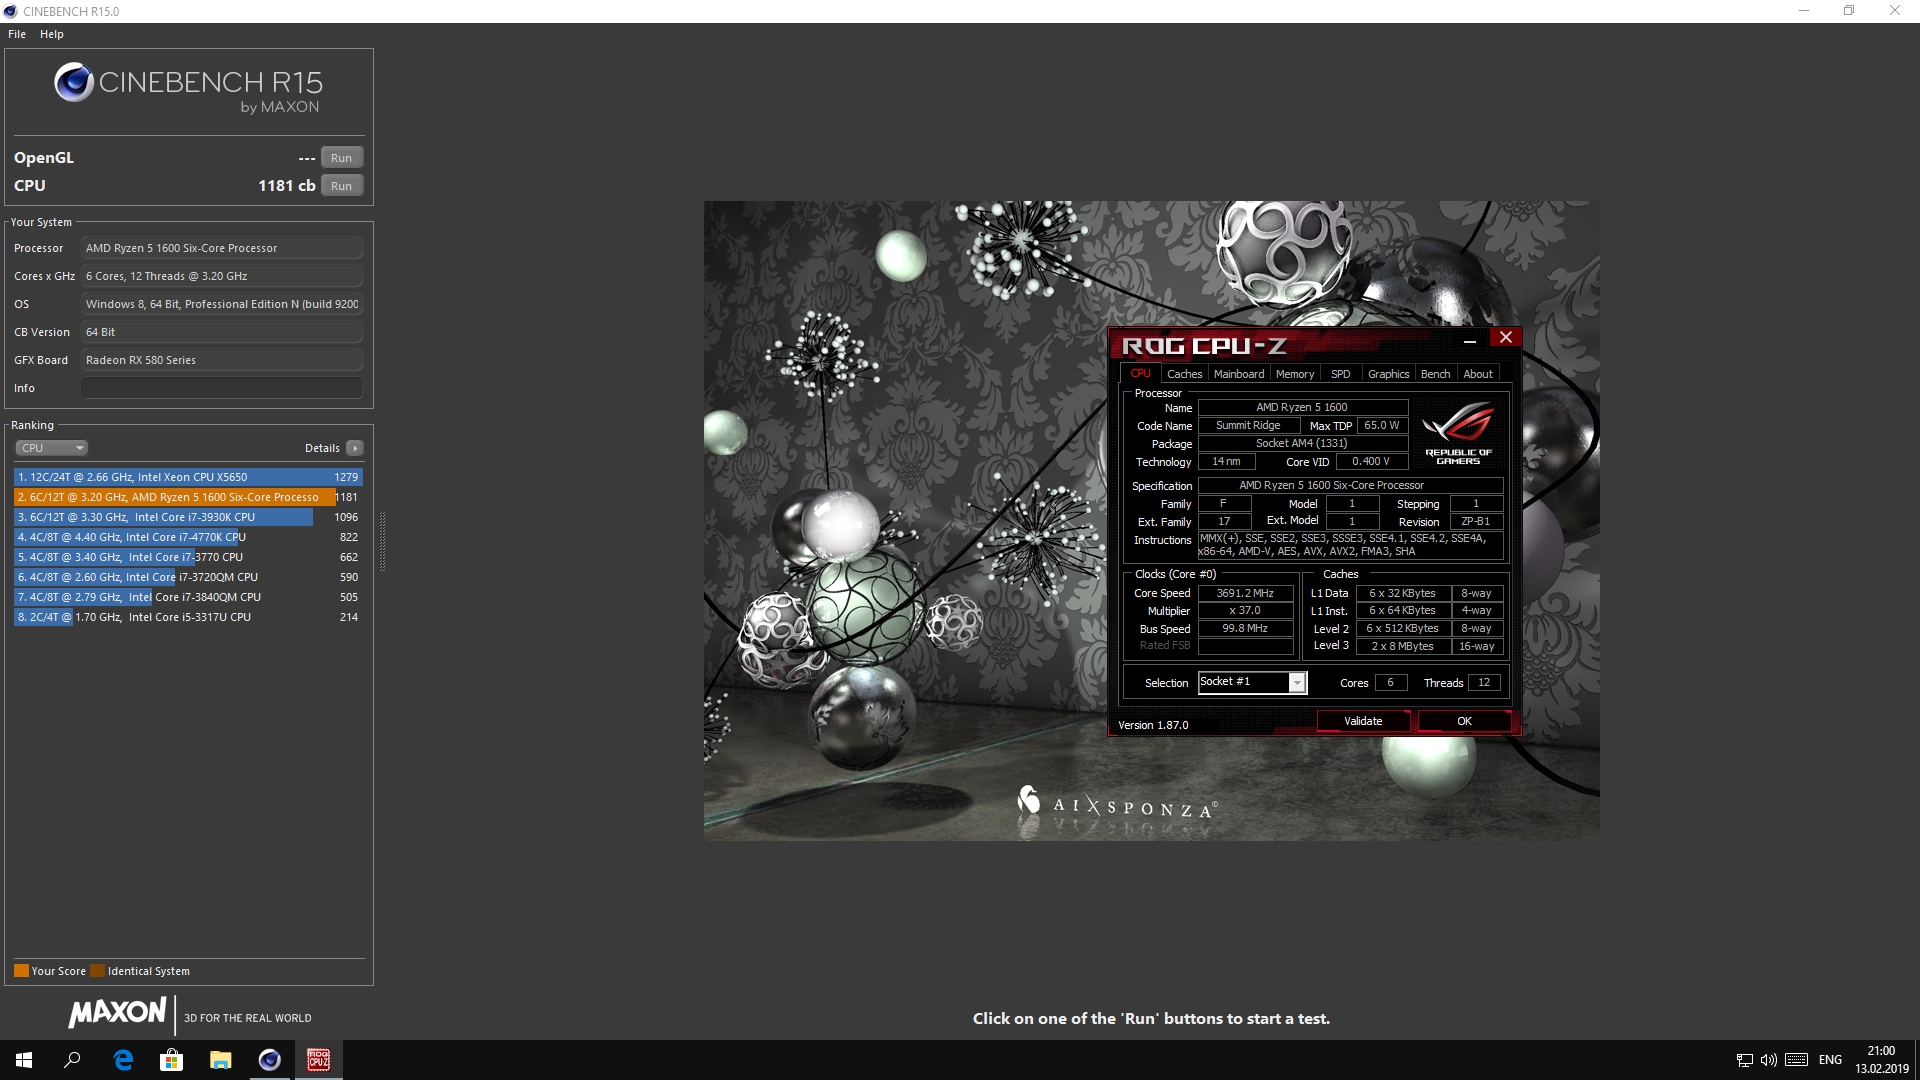Expand the ranking Details panel

354,447
